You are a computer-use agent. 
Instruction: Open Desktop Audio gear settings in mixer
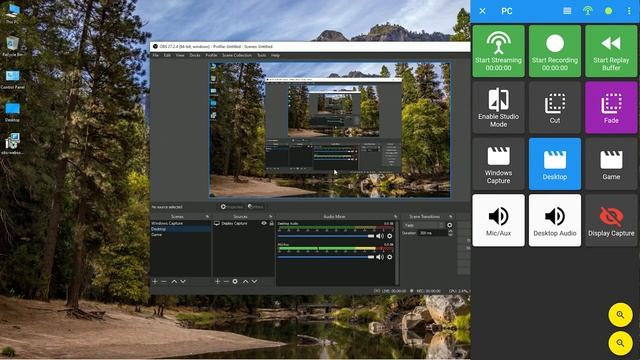[389, 236]
